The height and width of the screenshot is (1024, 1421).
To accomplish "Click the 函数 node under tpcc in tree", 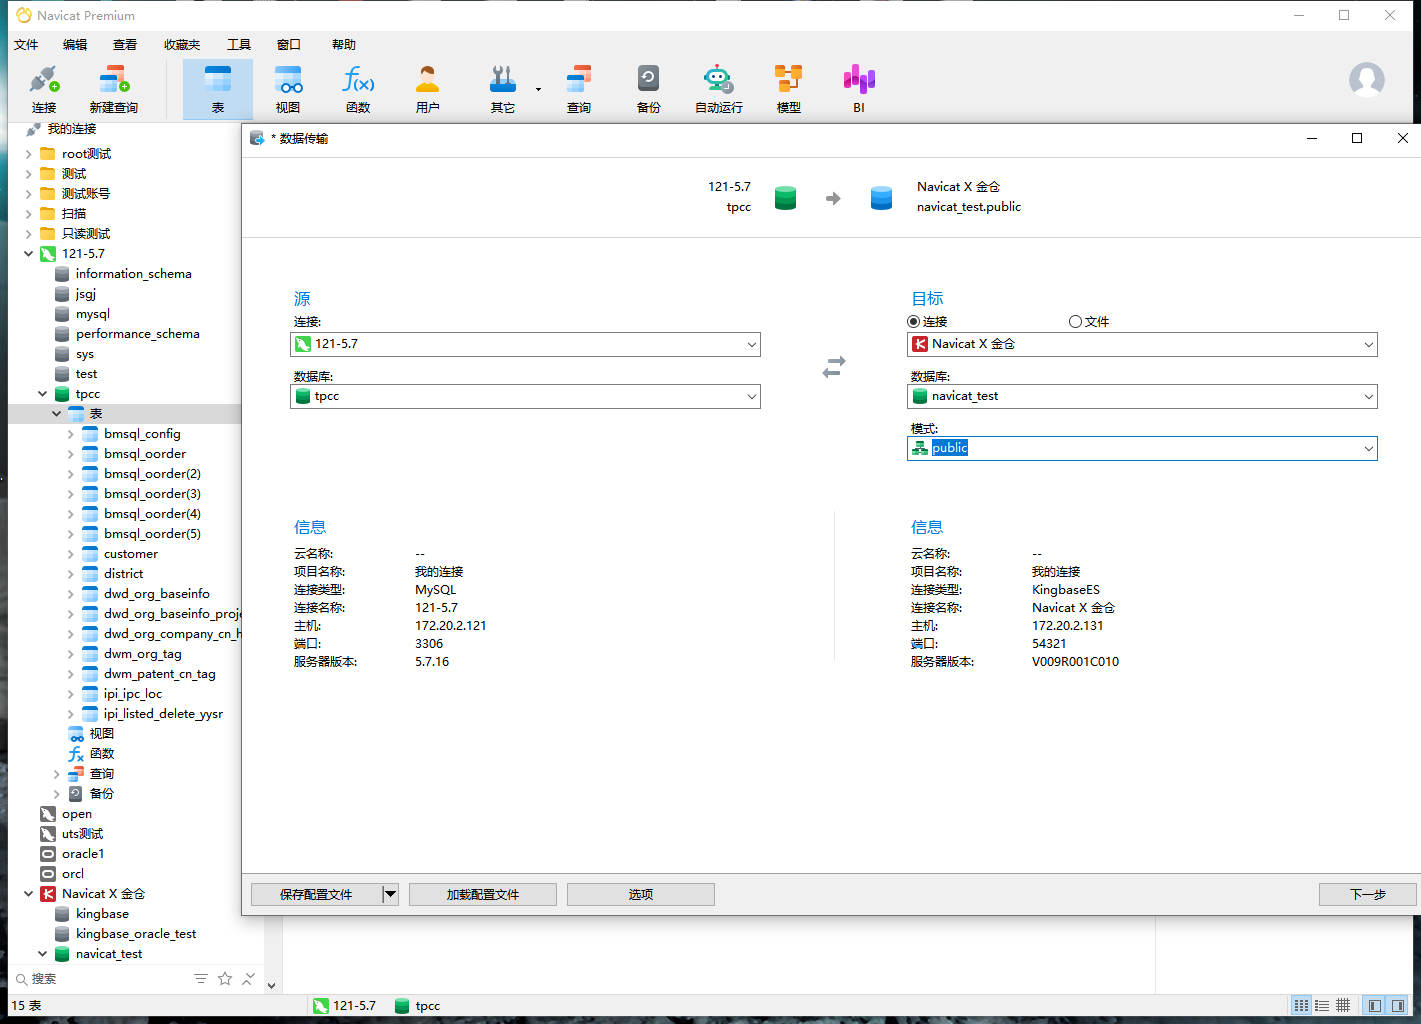I will [102, 754].
